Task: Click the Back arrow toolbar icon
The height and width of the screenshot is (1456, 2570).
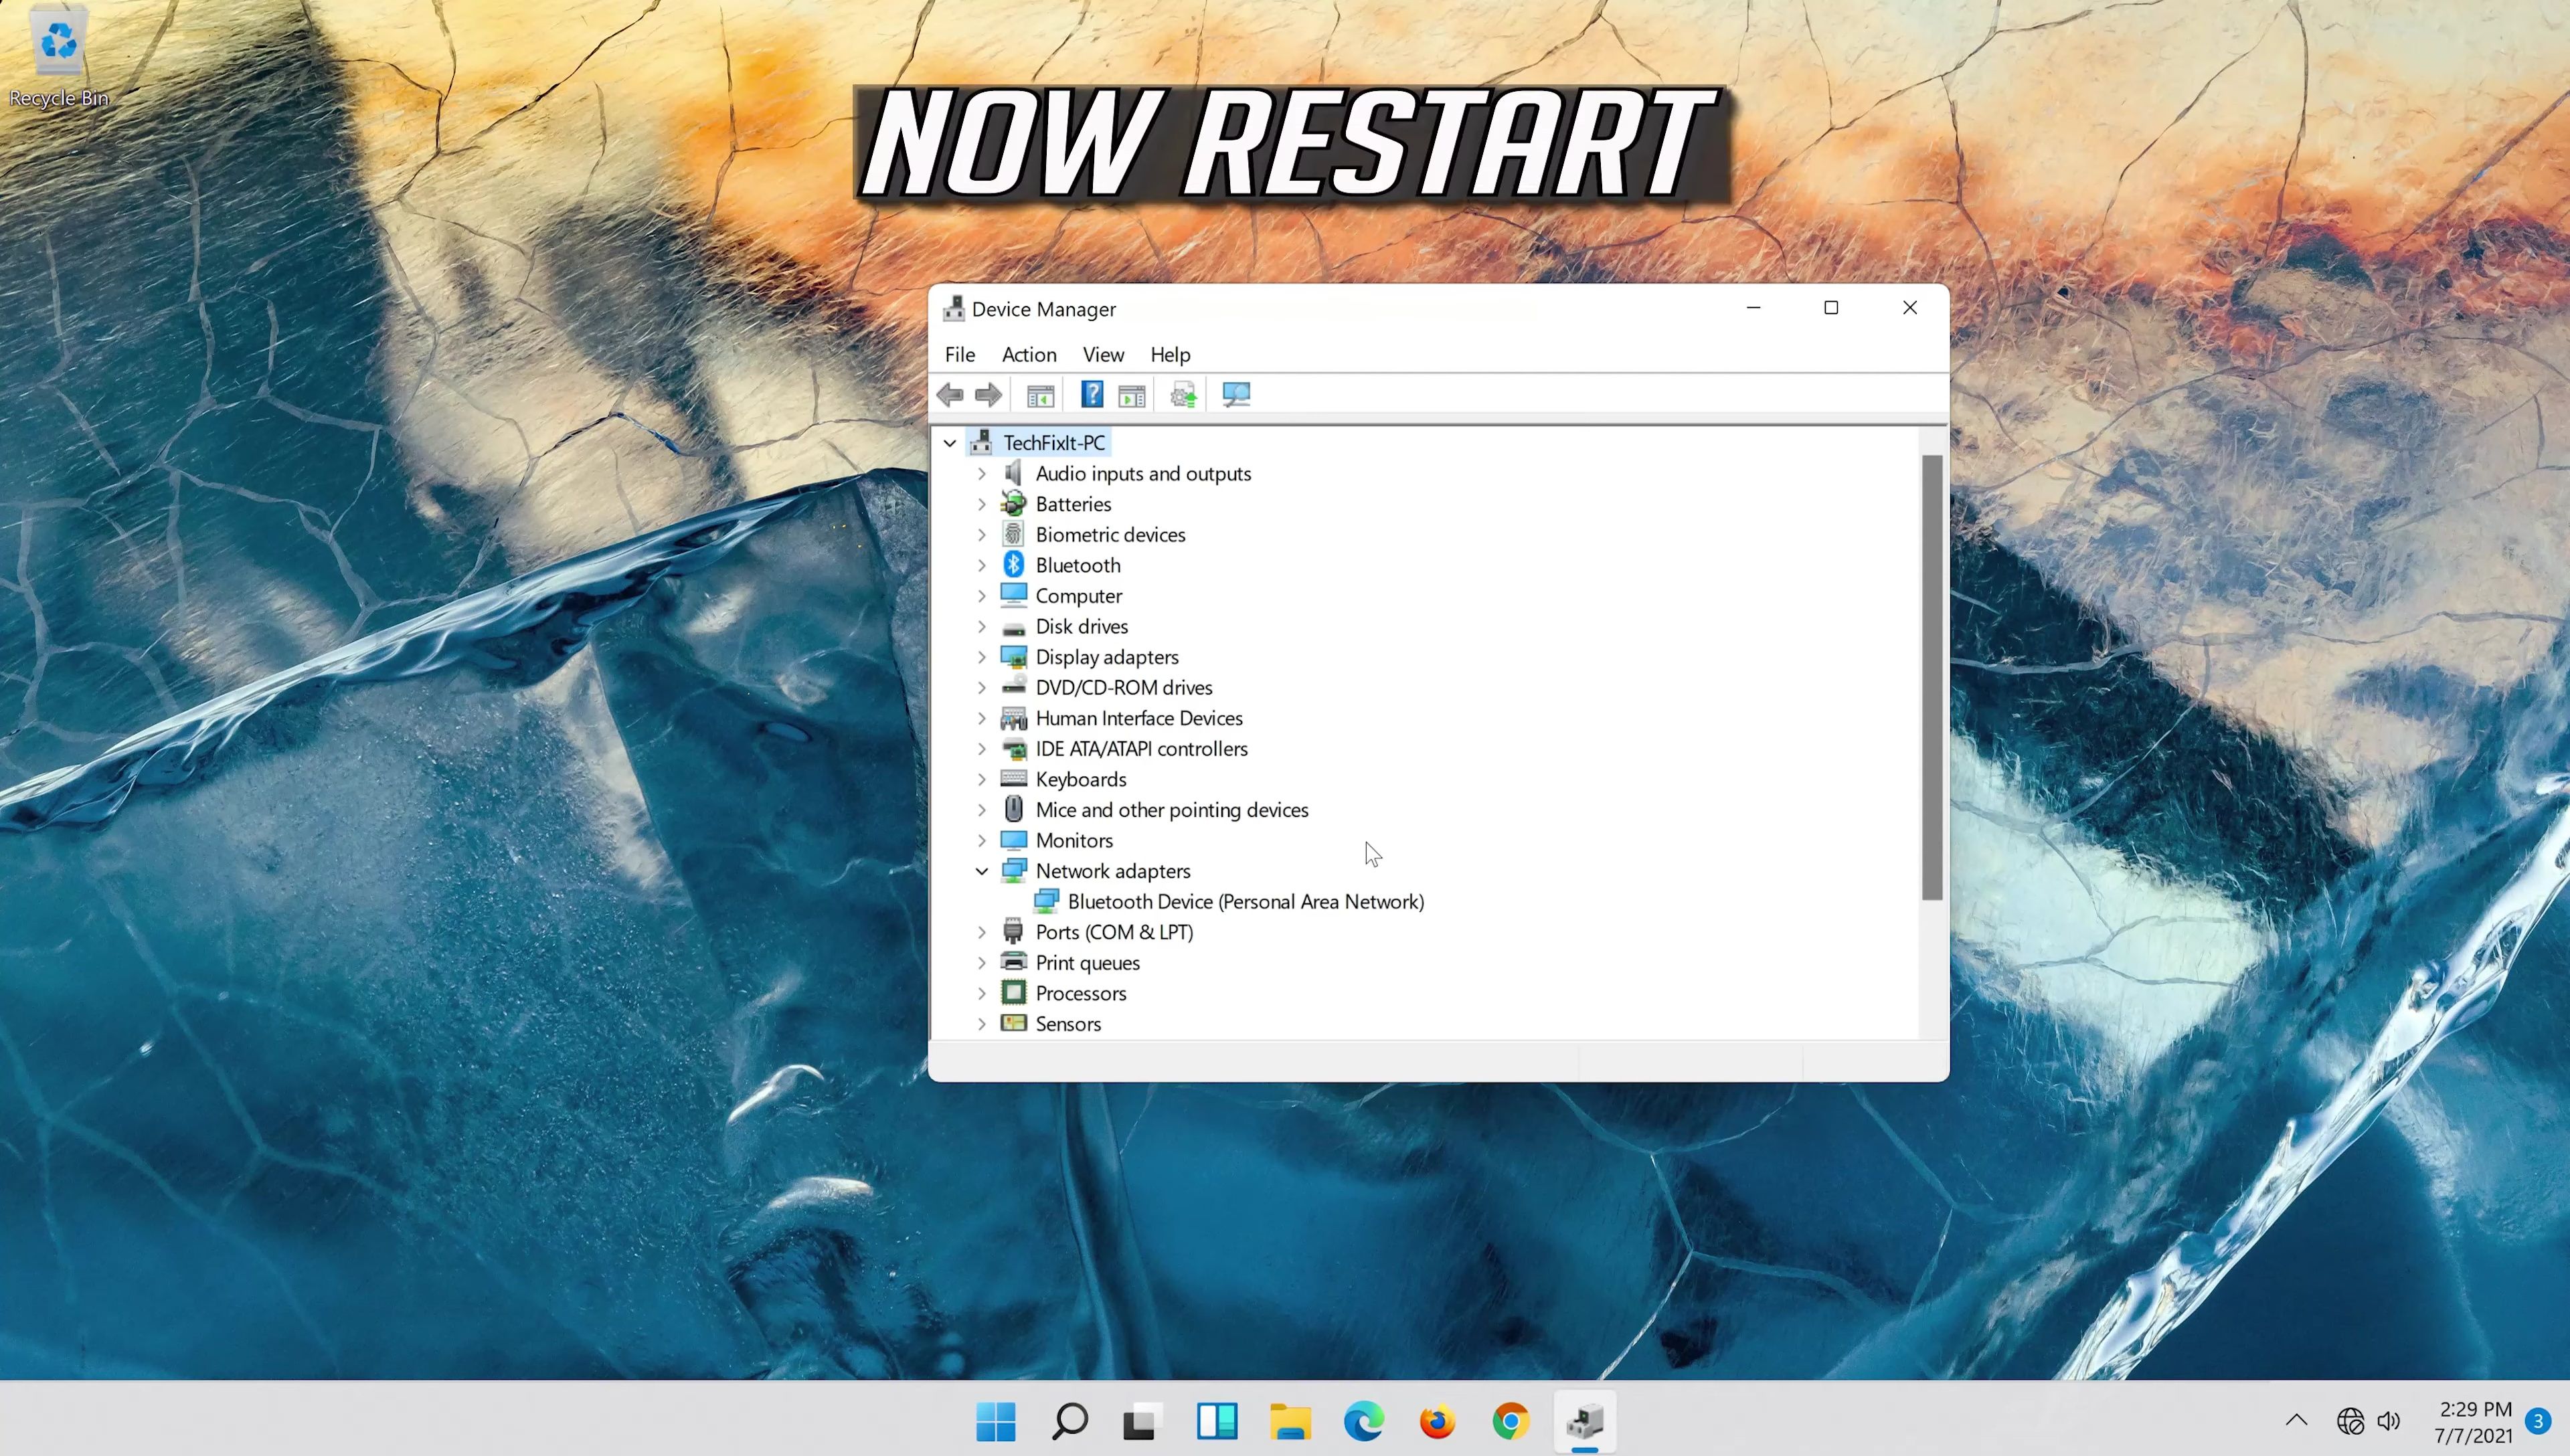Action: tap(949, 395)
